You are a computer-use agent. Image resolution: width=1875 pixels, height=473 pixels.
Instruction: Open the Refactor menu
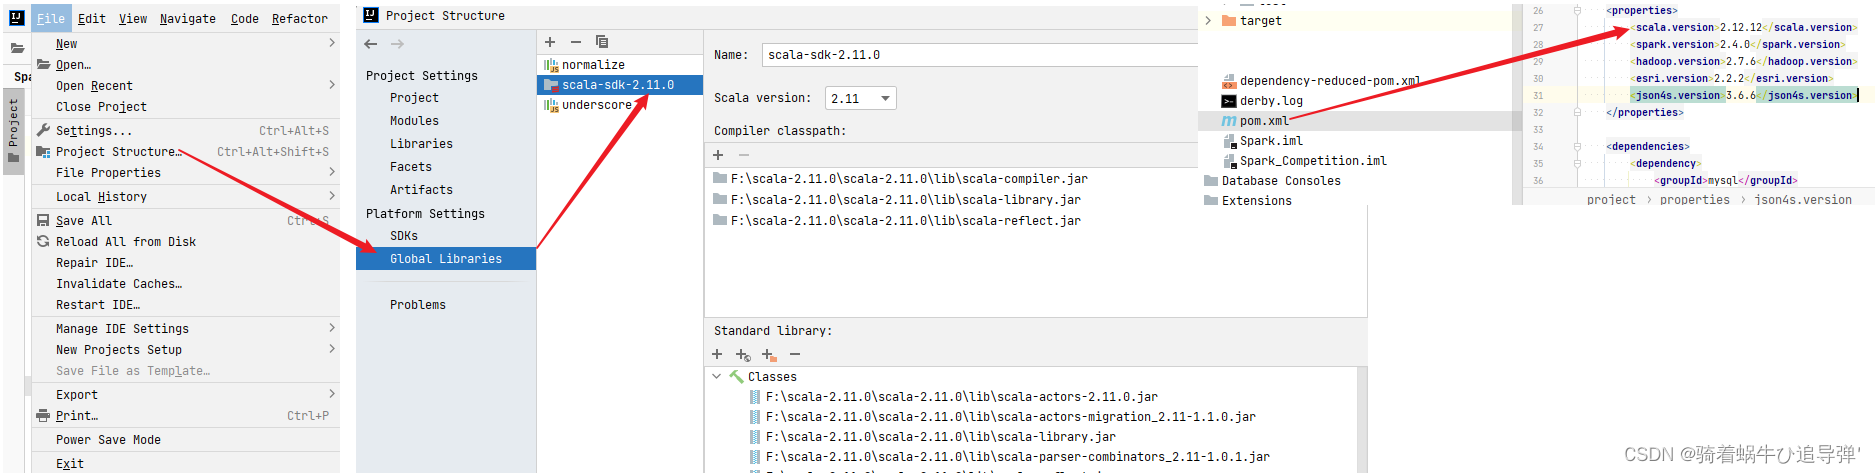click(x=300, y=18)
